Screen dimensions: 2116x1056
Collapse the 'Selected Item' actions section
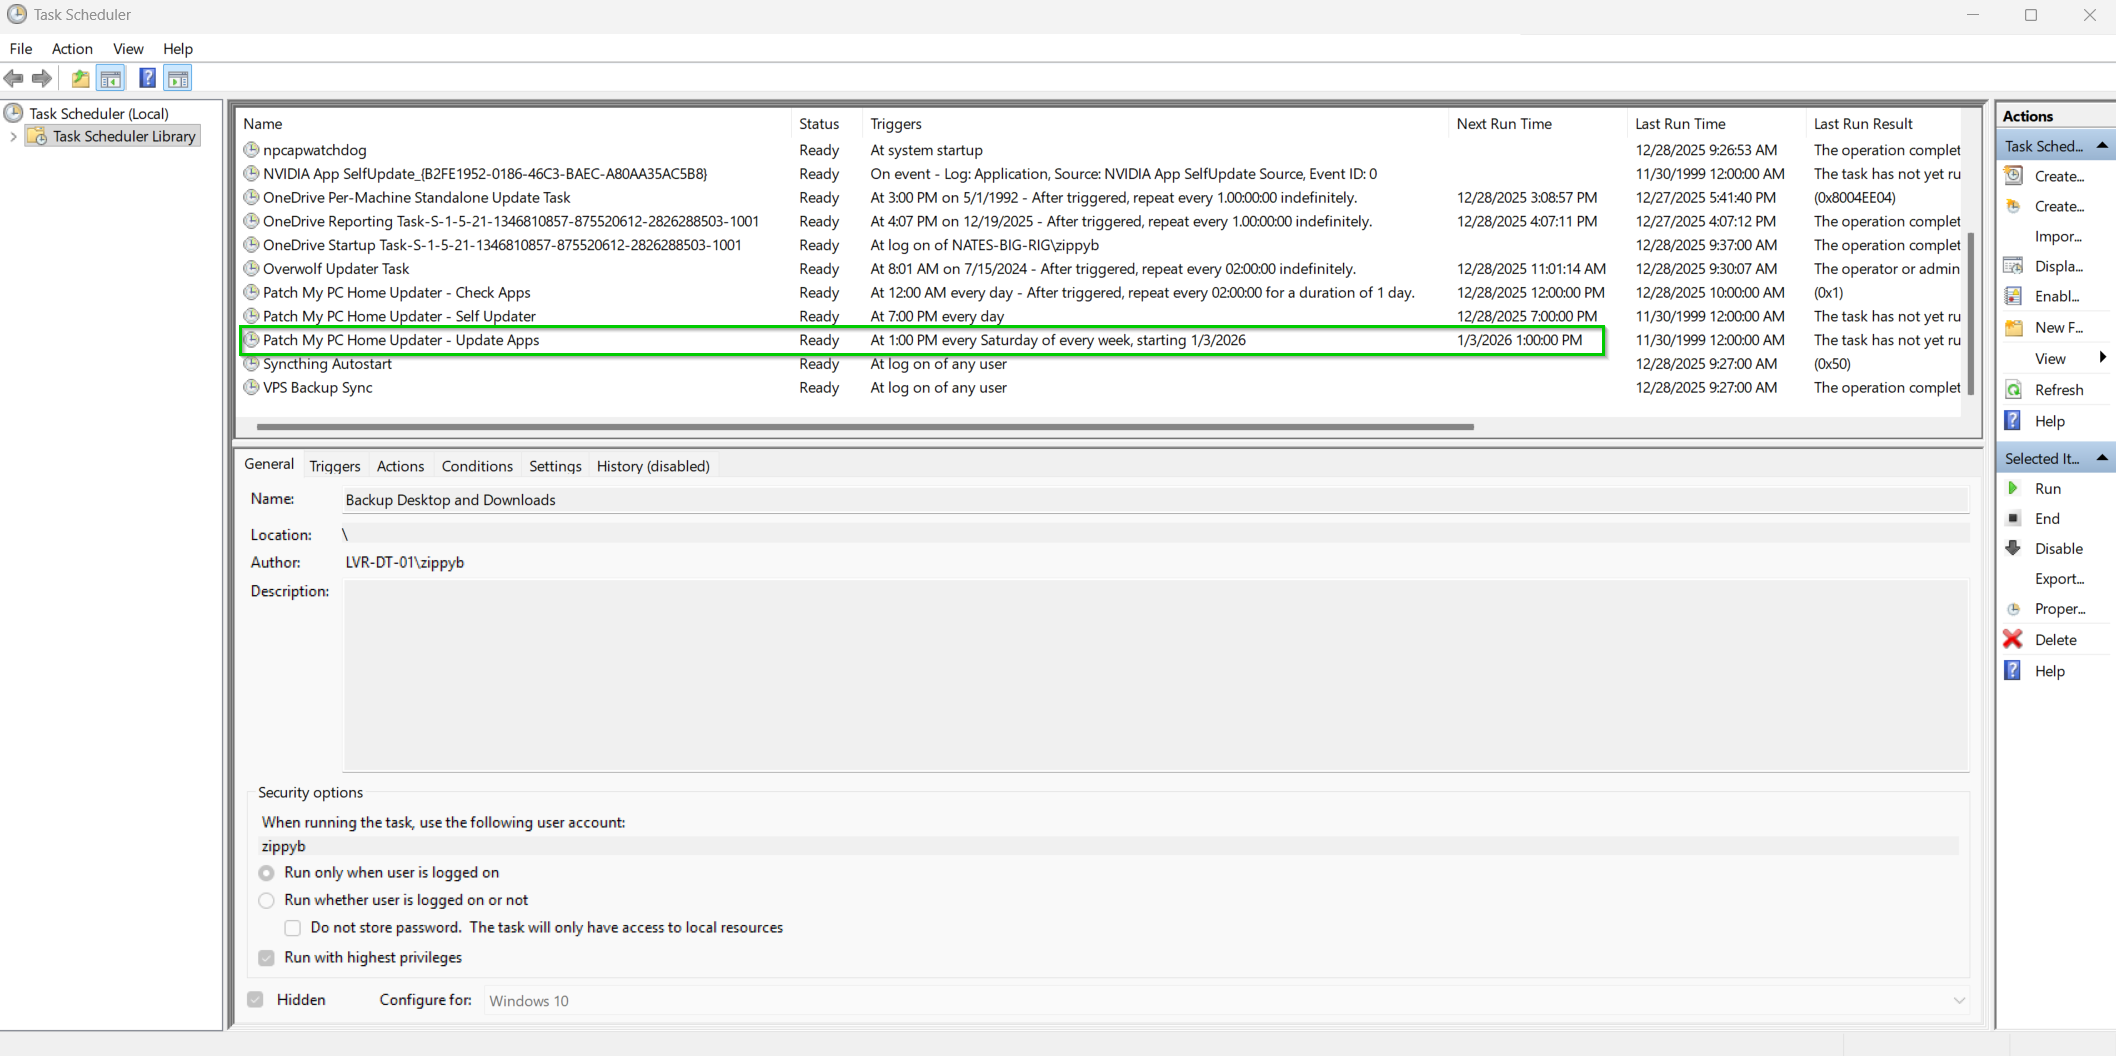(2101, 458)
